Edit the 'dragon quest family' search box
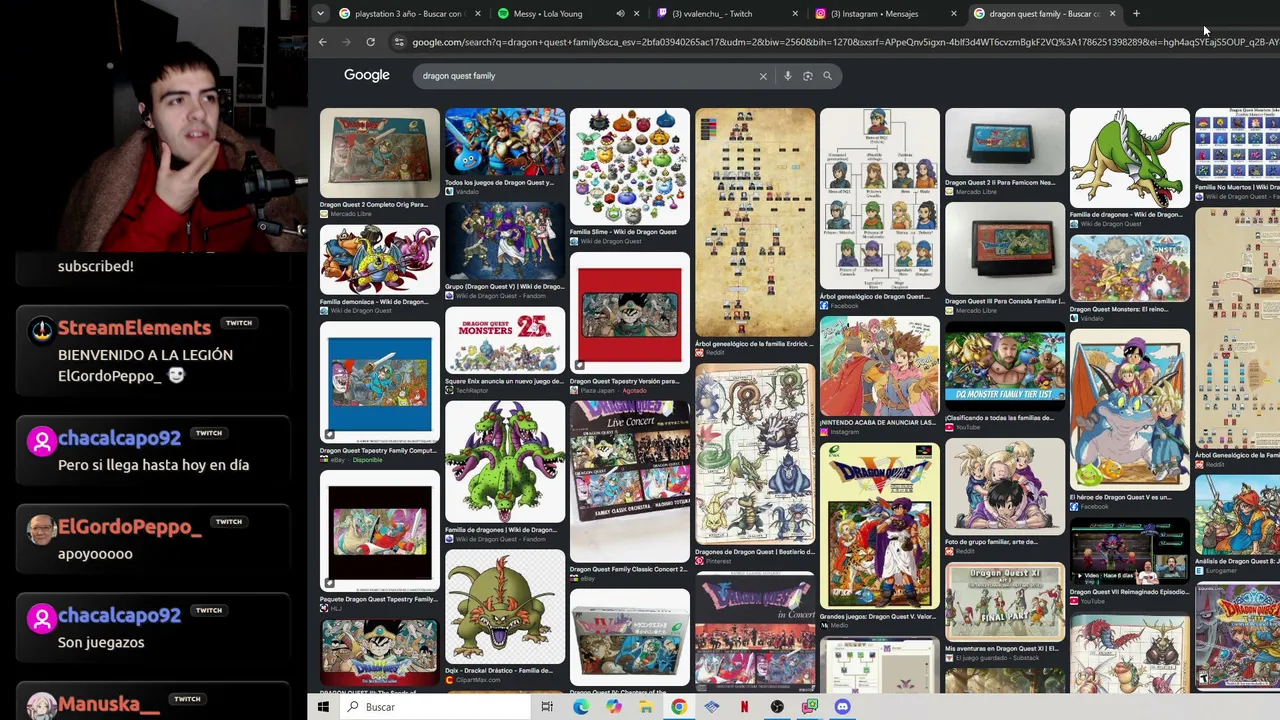 [585, 76]
